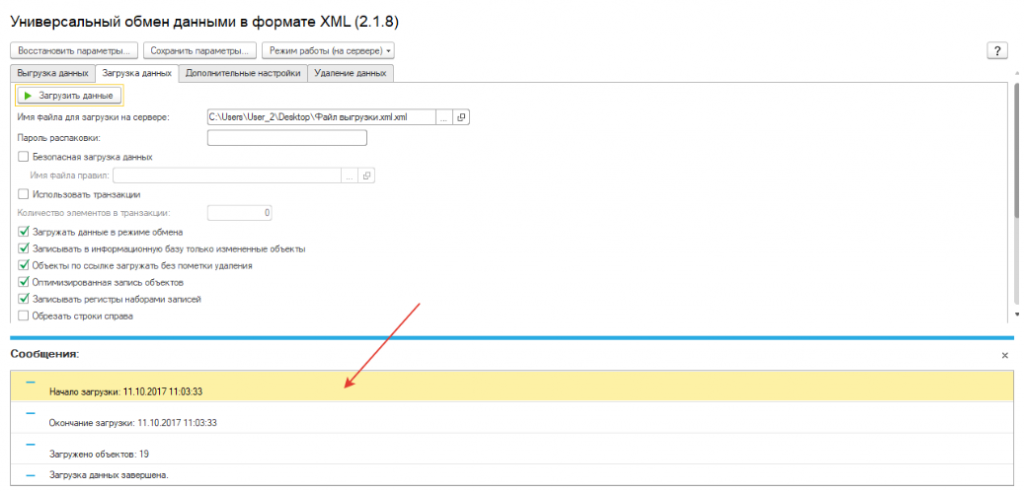This screenshot has height=492, width=1024.
Task: Click Количество элементов в транзакции field
Action: point(239,213)
